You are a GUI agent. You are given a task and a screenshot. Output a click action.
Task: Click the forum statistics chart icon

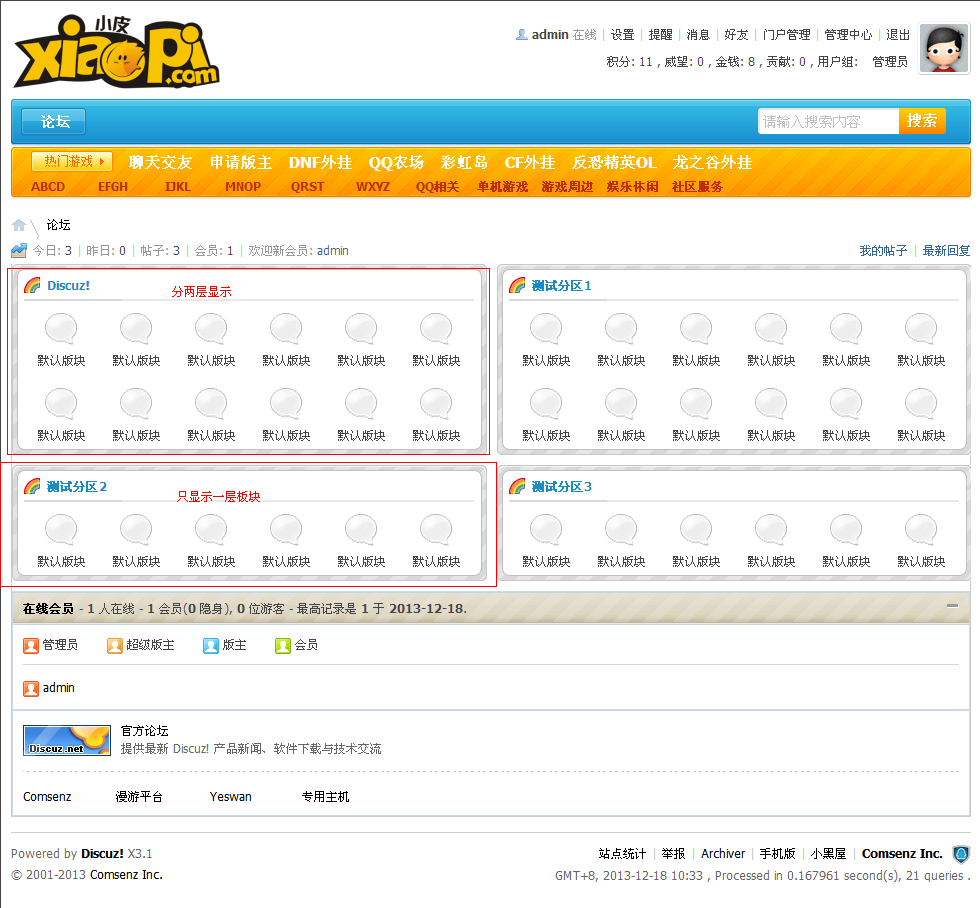tap(19, 250)
